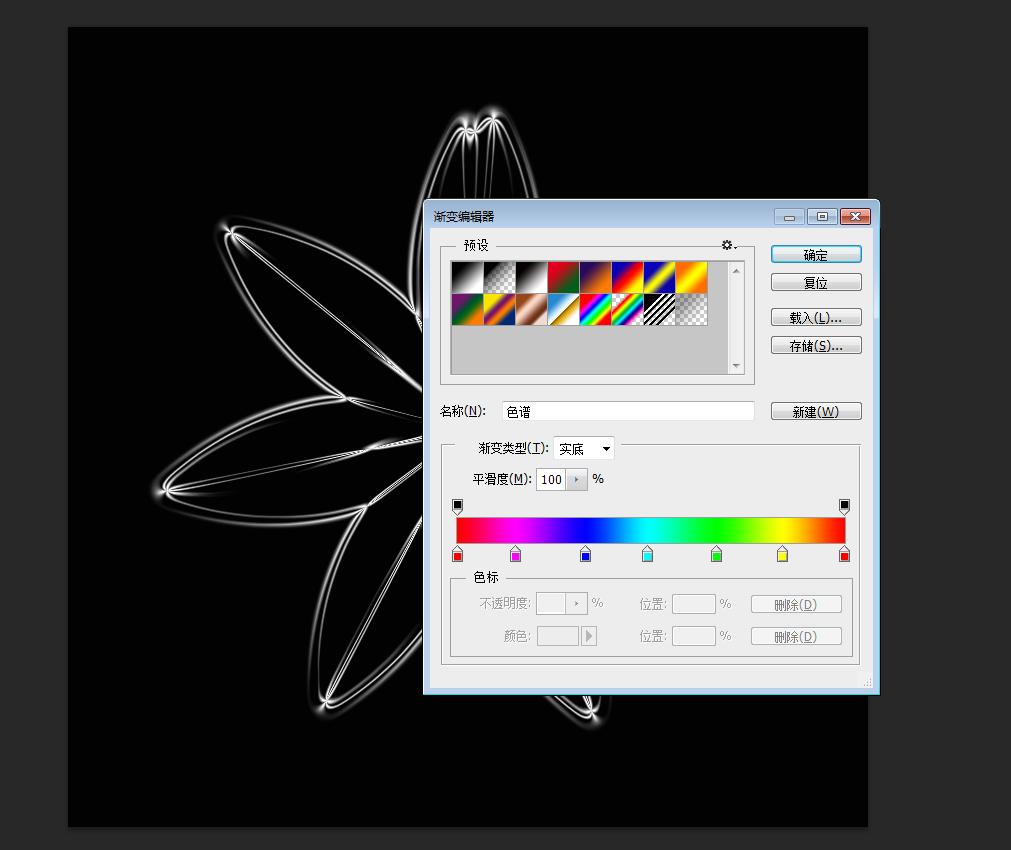Click the rainbow gradient preview bar
1011x850 pixels.
tap(651, 530)
